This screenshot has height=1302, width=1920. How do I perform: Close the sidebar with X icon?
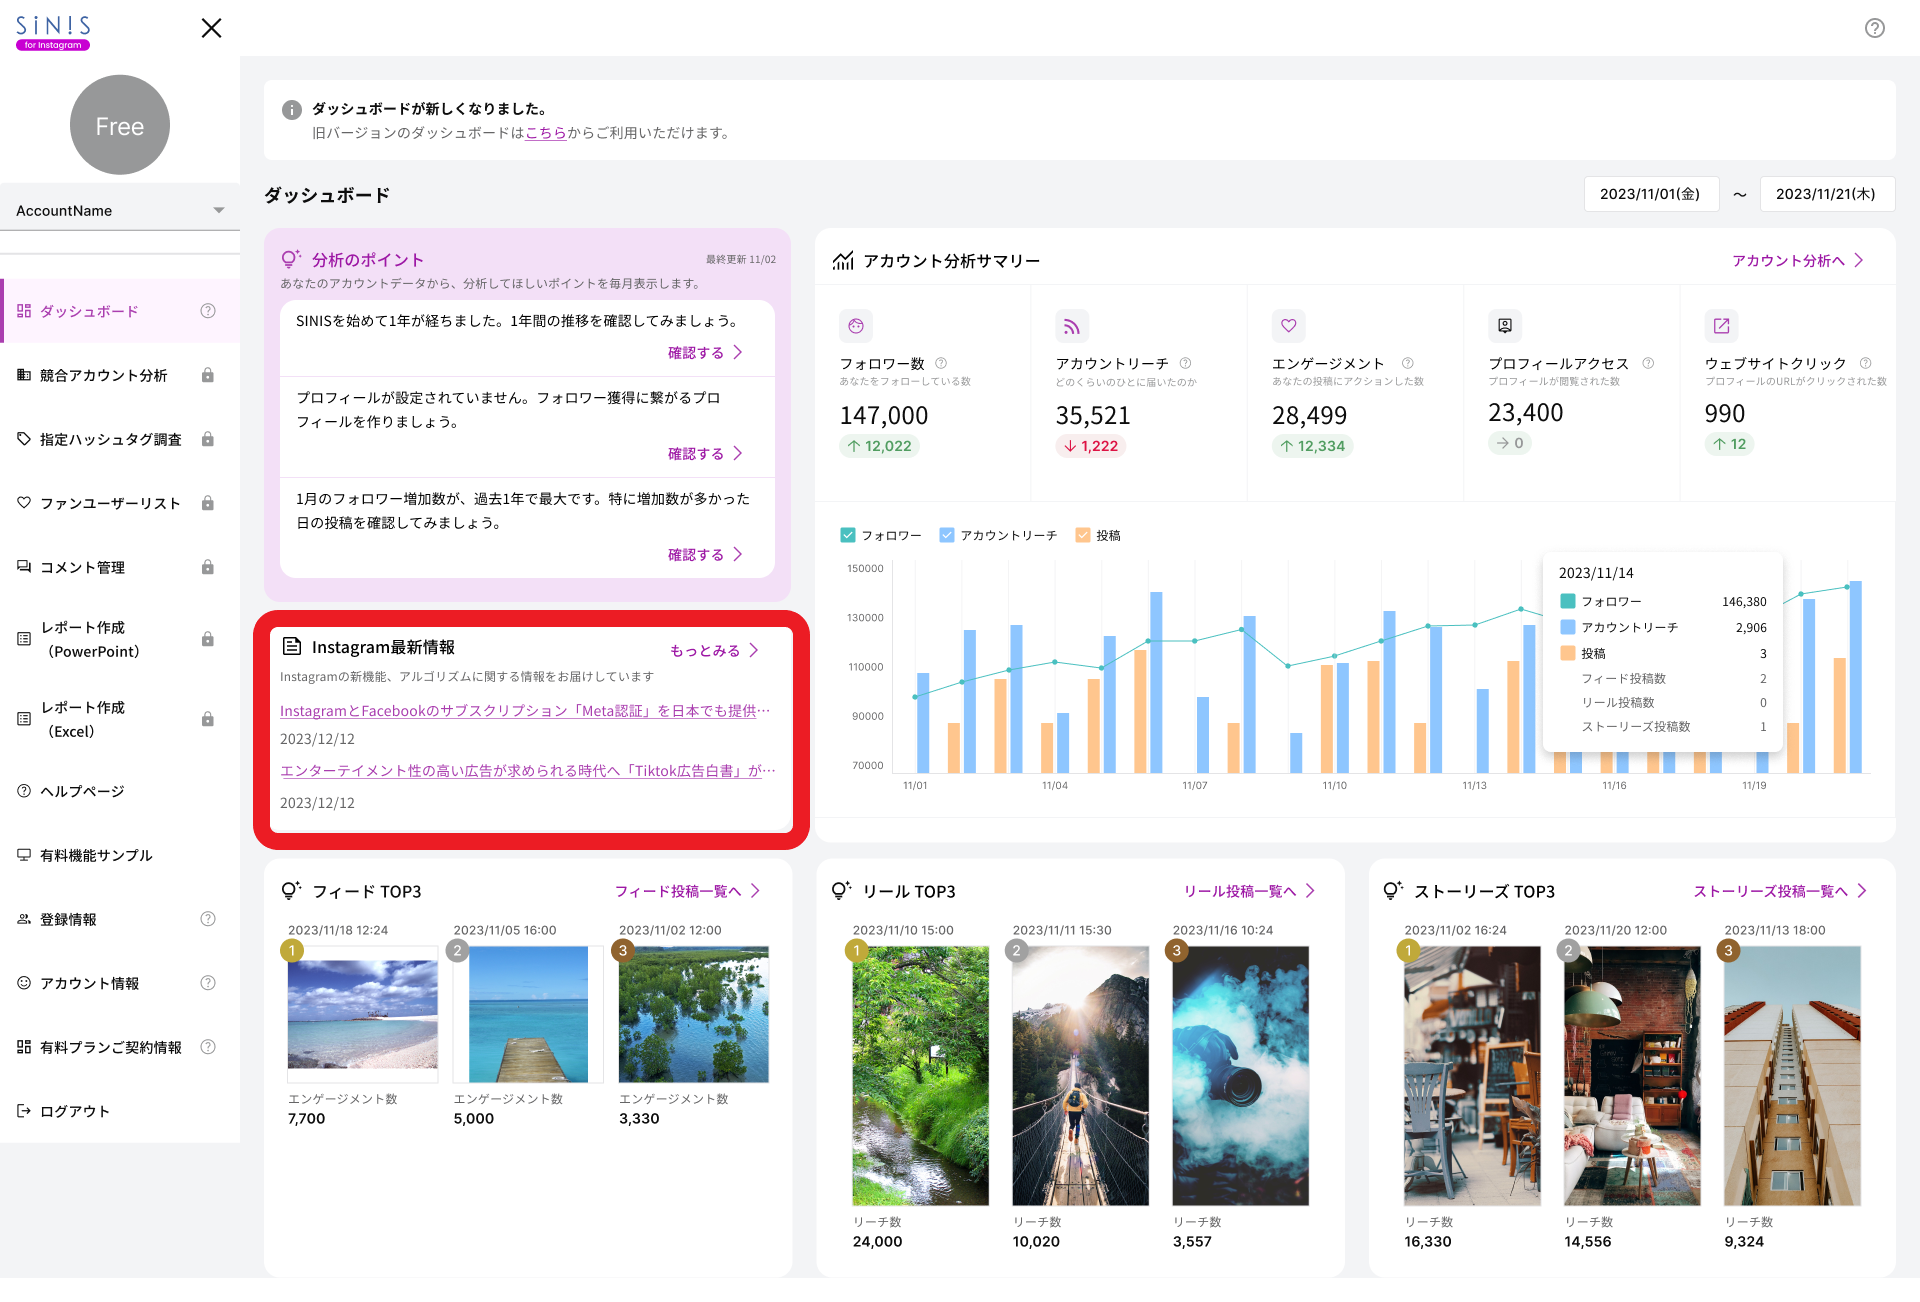pyautogui.click(x=211, y=28)
